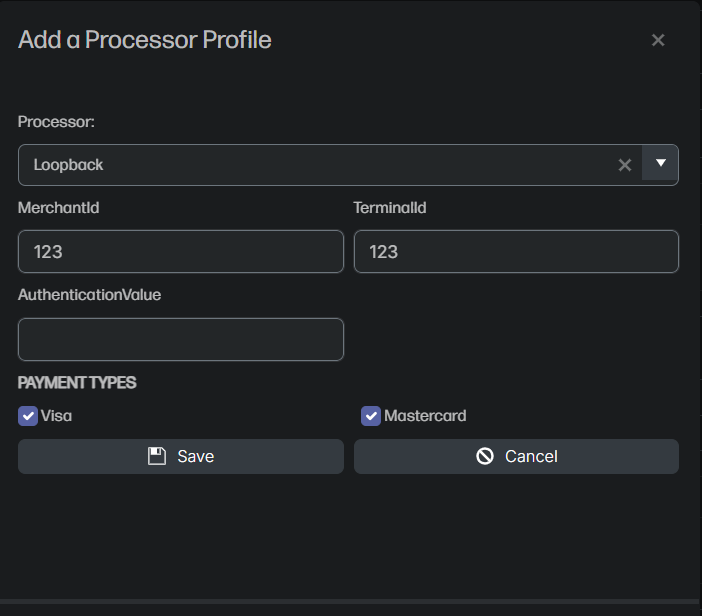The height and width of the screenshot is (616, 702).
Task: Click into the empty AuthenticationValue field
Action: pyautogui.click(x=181, y=339)
